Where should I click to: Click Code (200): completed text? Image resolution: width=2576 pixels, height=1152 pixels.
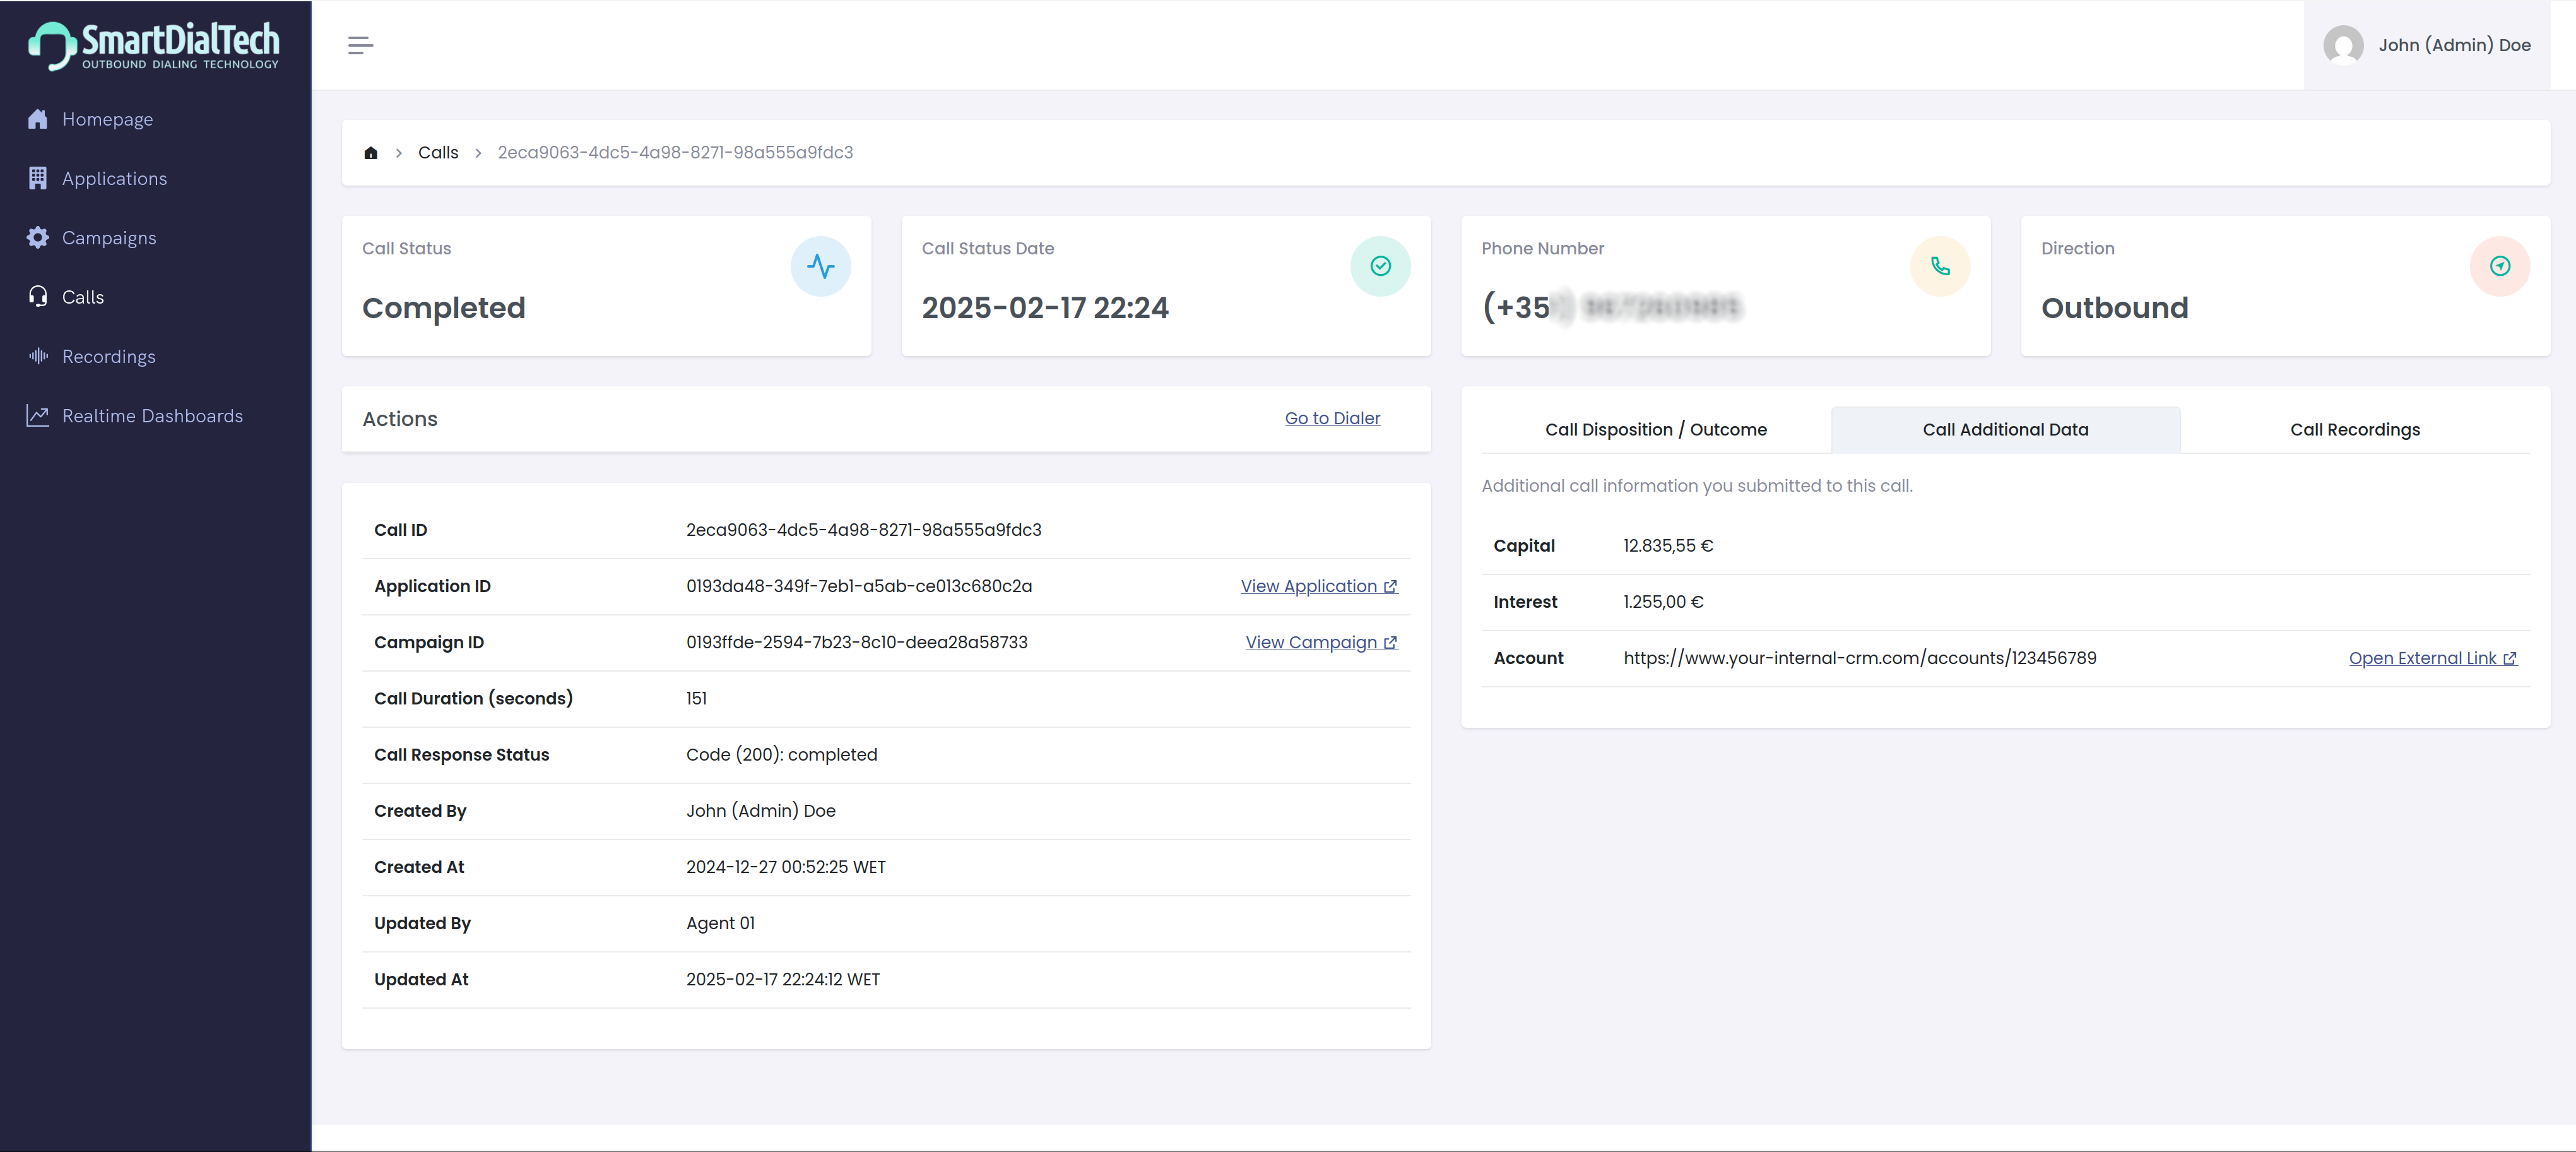pos(782,755)
